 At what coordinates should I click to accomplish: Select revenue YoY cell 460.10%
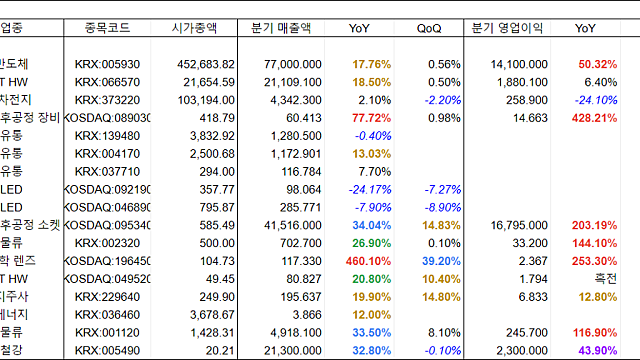(x=368, y=261)
